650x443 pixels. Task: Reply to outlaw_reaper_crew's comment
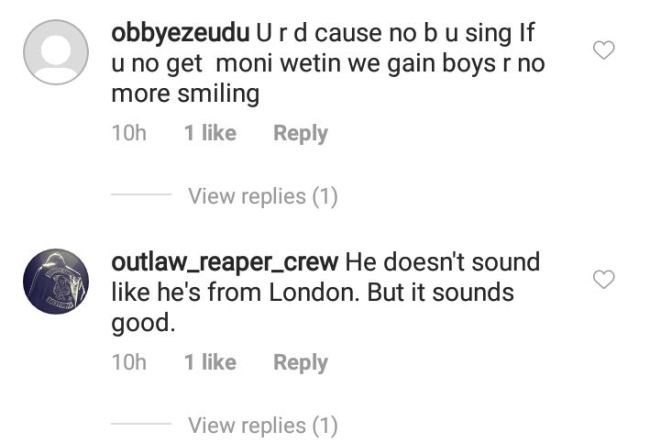coord(300,363)
